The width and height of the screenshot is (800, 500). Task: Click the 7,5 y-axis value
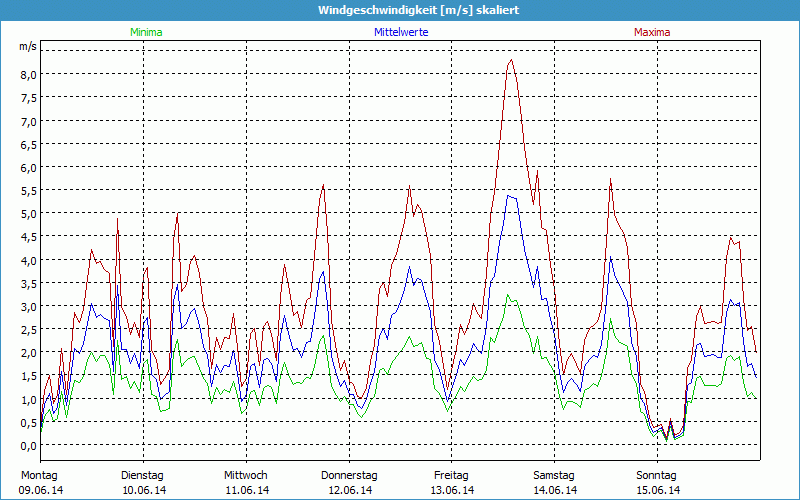pyautogui.click(x=28, y=98)
